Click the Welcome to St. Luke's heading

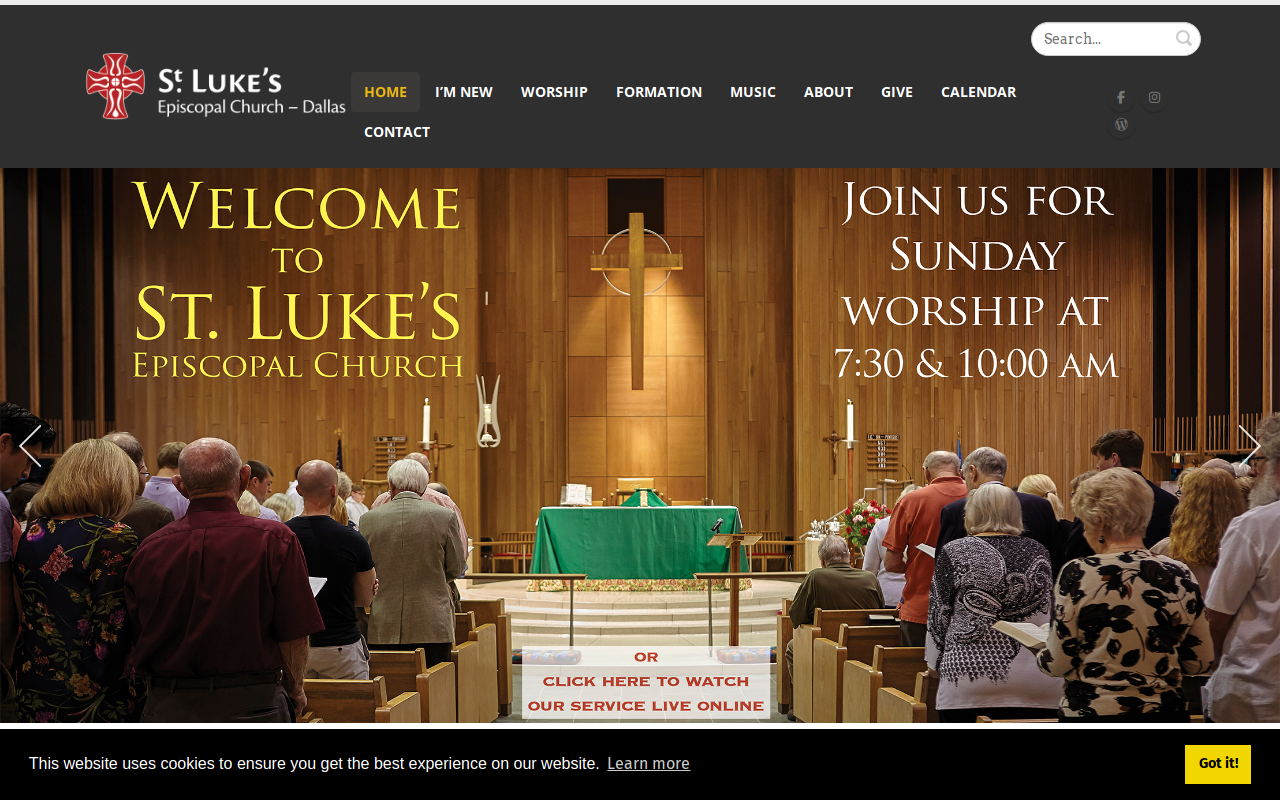(297, 279)
